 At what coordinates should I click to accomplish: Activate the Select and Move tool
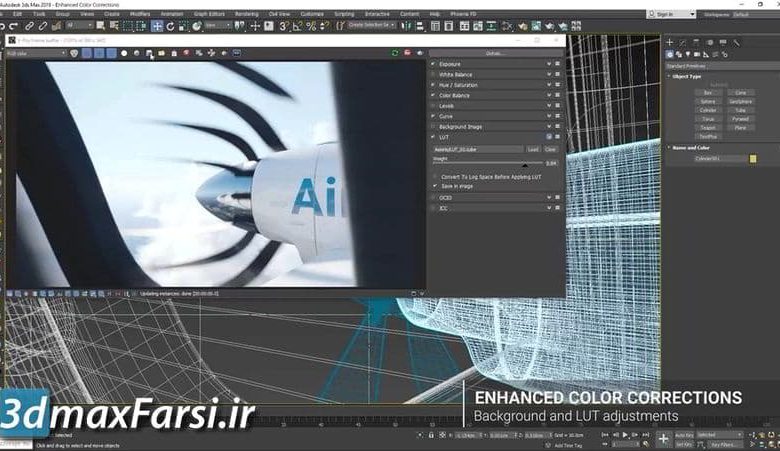tap(157, 26)
